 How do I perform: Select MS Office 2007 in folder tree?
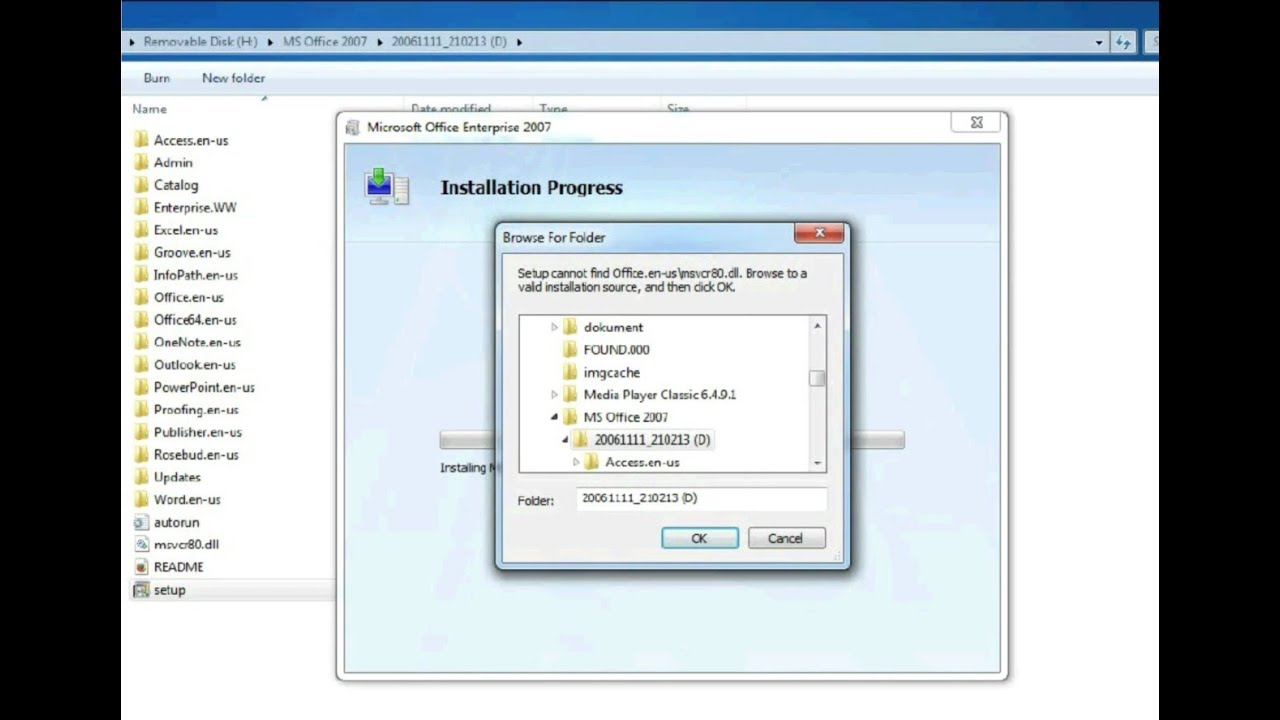[625, 417]
